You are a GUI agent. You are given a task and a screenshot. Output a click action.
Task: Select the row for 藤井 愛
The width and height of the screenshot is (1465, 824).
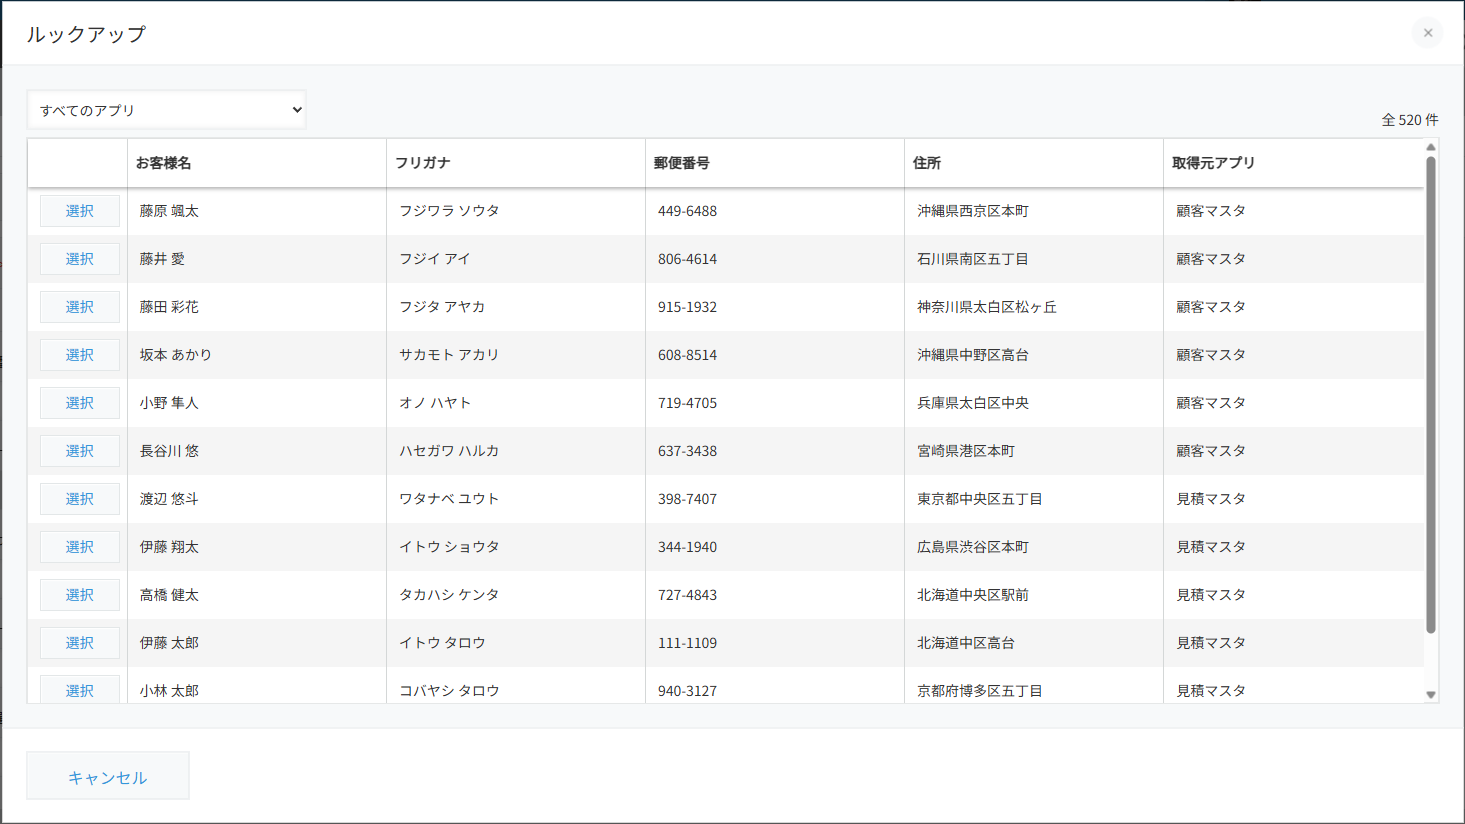(x=80, y=259)
